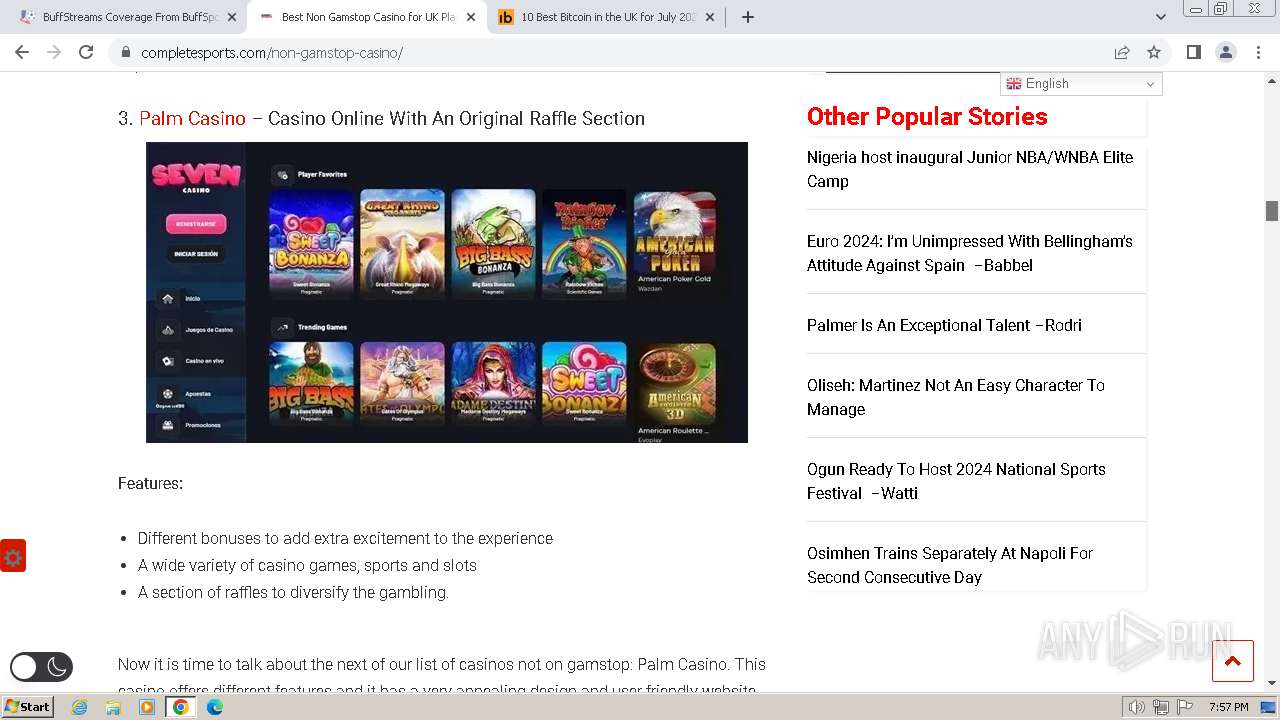Open Windows Media Player from taskbar
Image resolution: width=1280 pixels, height=720 pixels.
click(x=147, y=707)
